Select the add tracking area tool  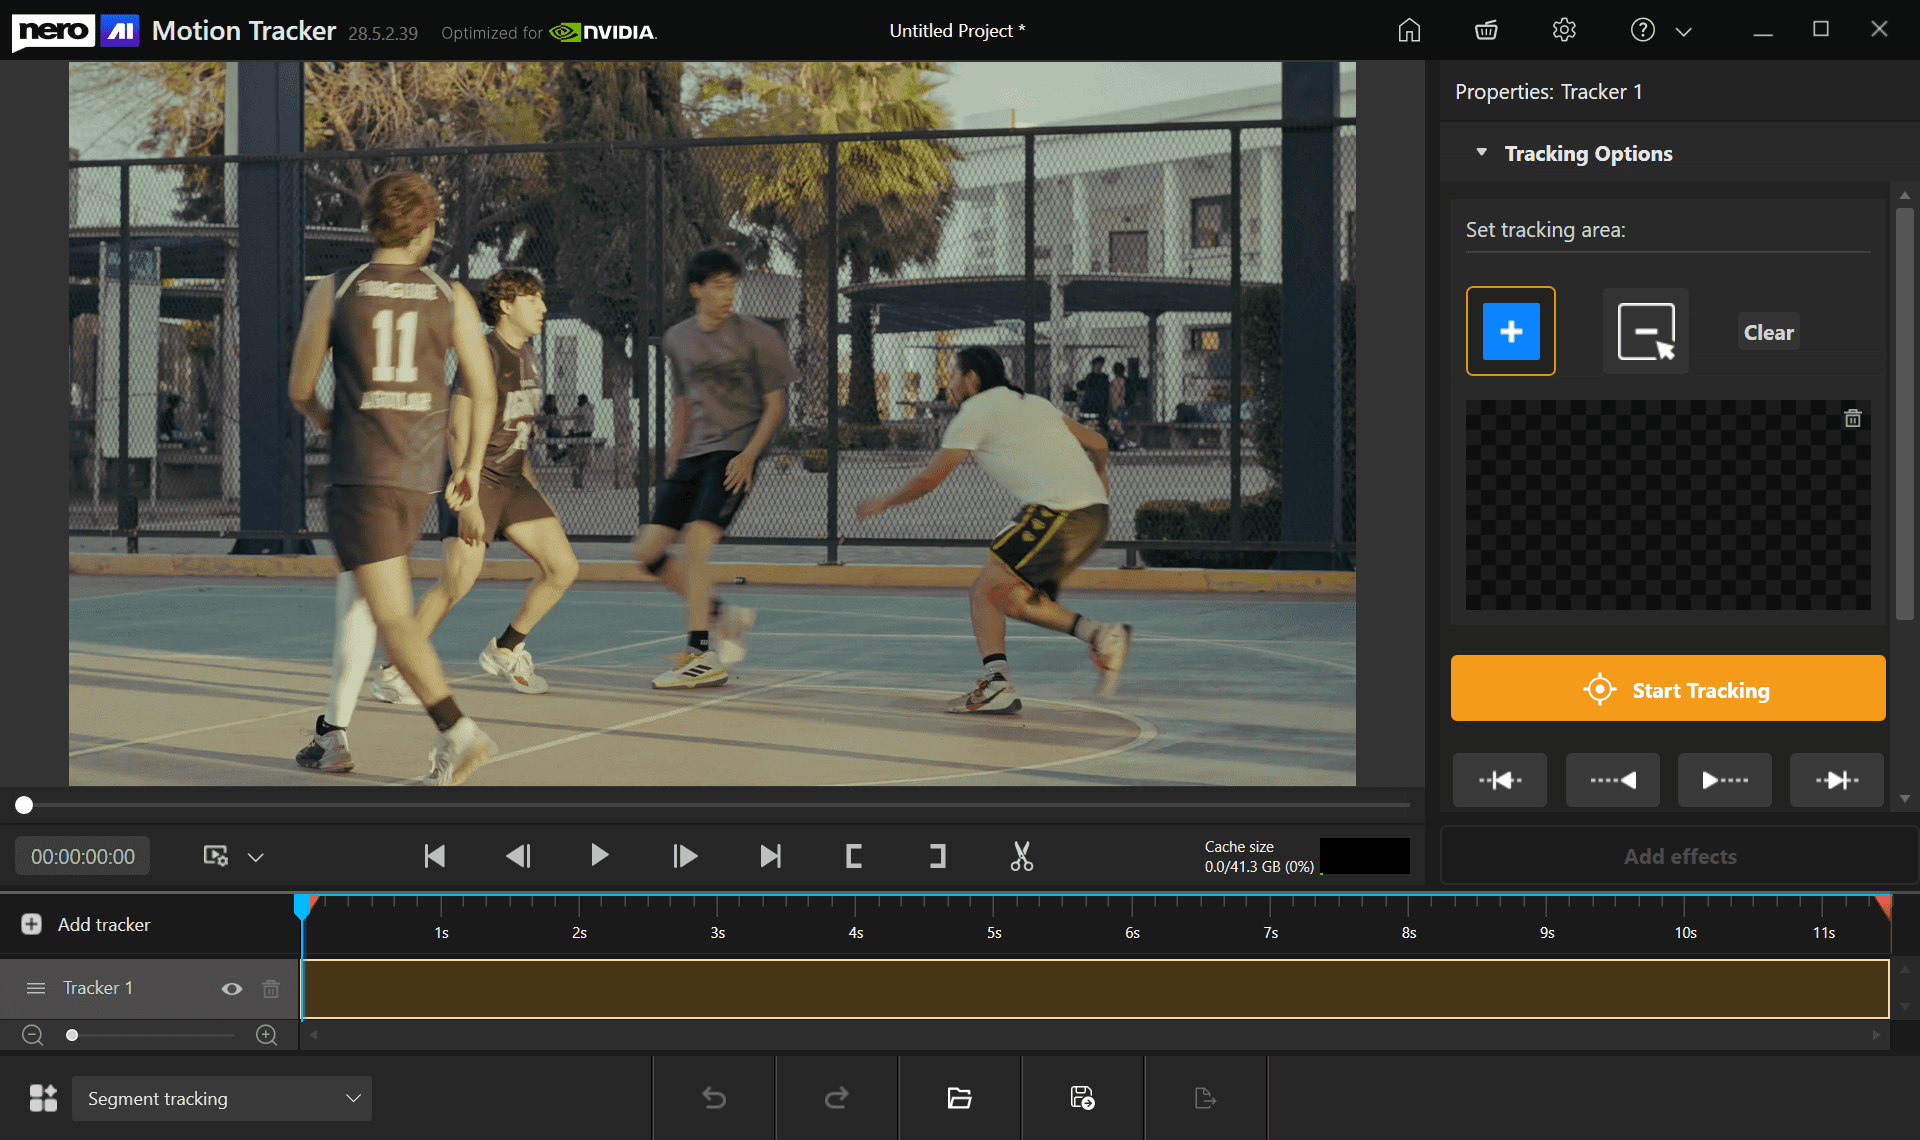1510,331
